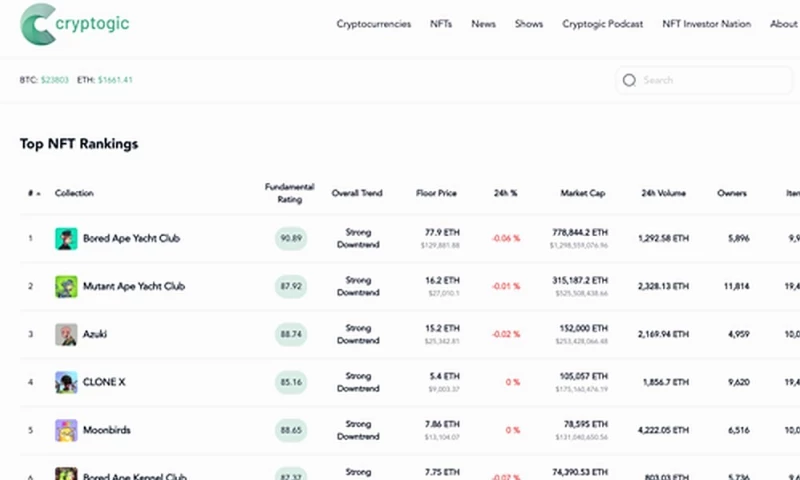Click the 88.74 rating badge
The image size is (800, 480).
coord(291,334)
